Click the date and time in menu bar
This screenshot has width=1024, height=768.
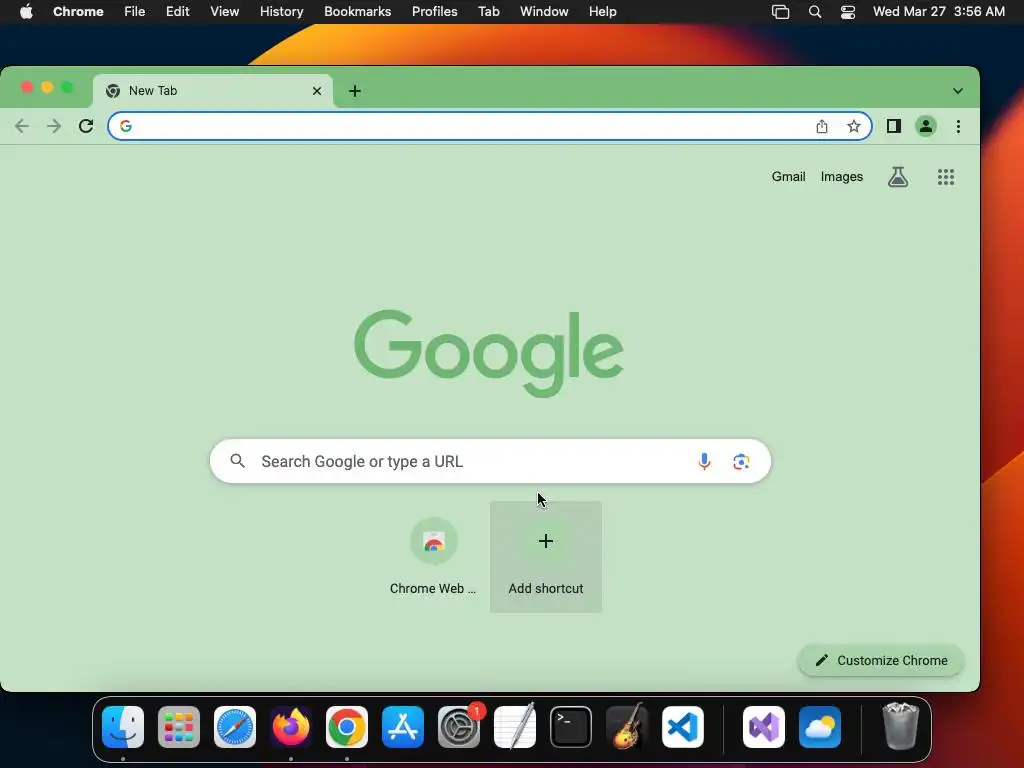[x=938, y=12]
